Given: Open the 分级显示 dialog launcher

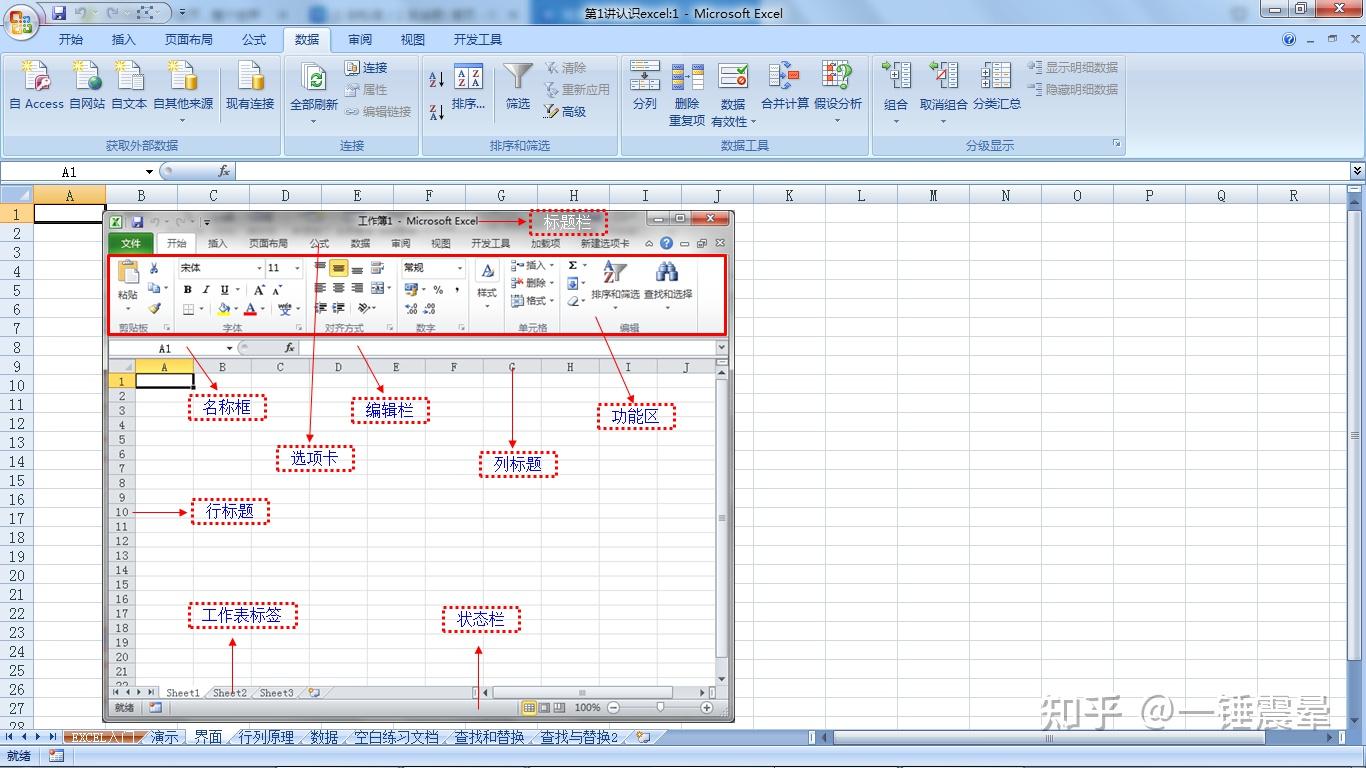Looking at the screenshot, I should click(x=1116, y=145).
